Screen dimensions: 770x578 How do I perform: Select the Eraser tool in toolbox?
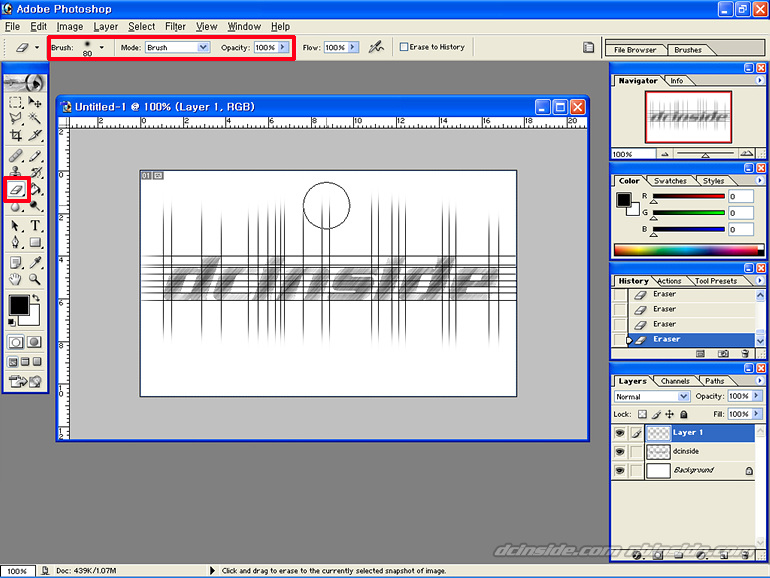pos(16,190)
